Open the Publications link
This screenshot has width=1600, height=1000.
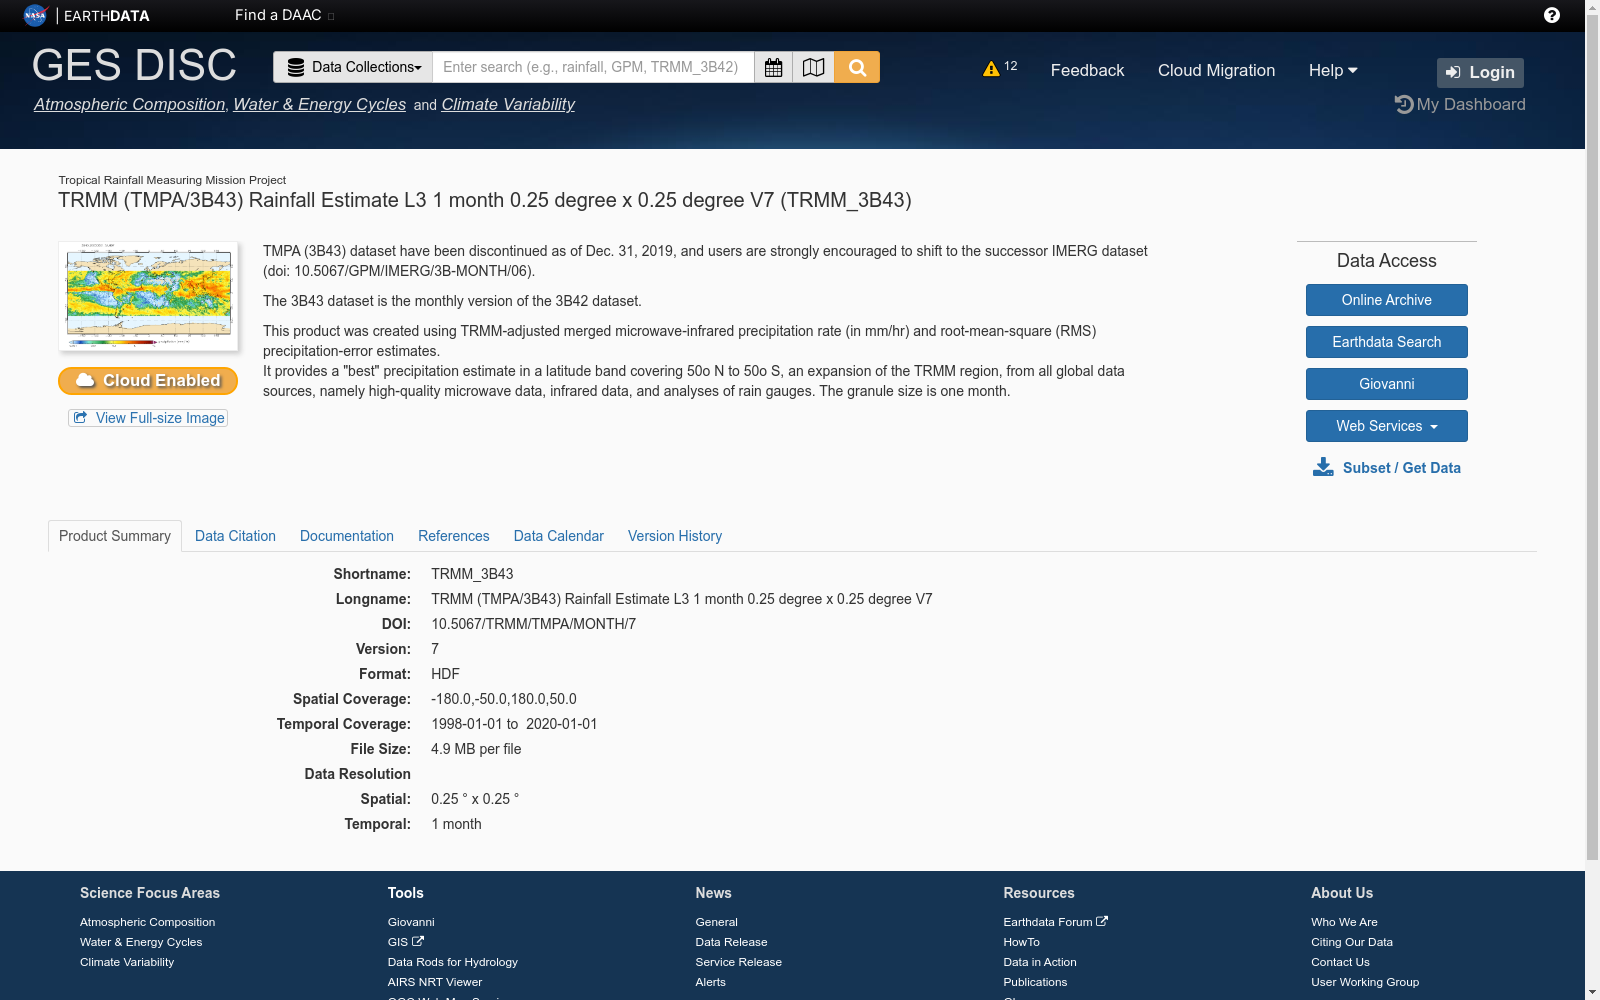(x=1035, y=982)
